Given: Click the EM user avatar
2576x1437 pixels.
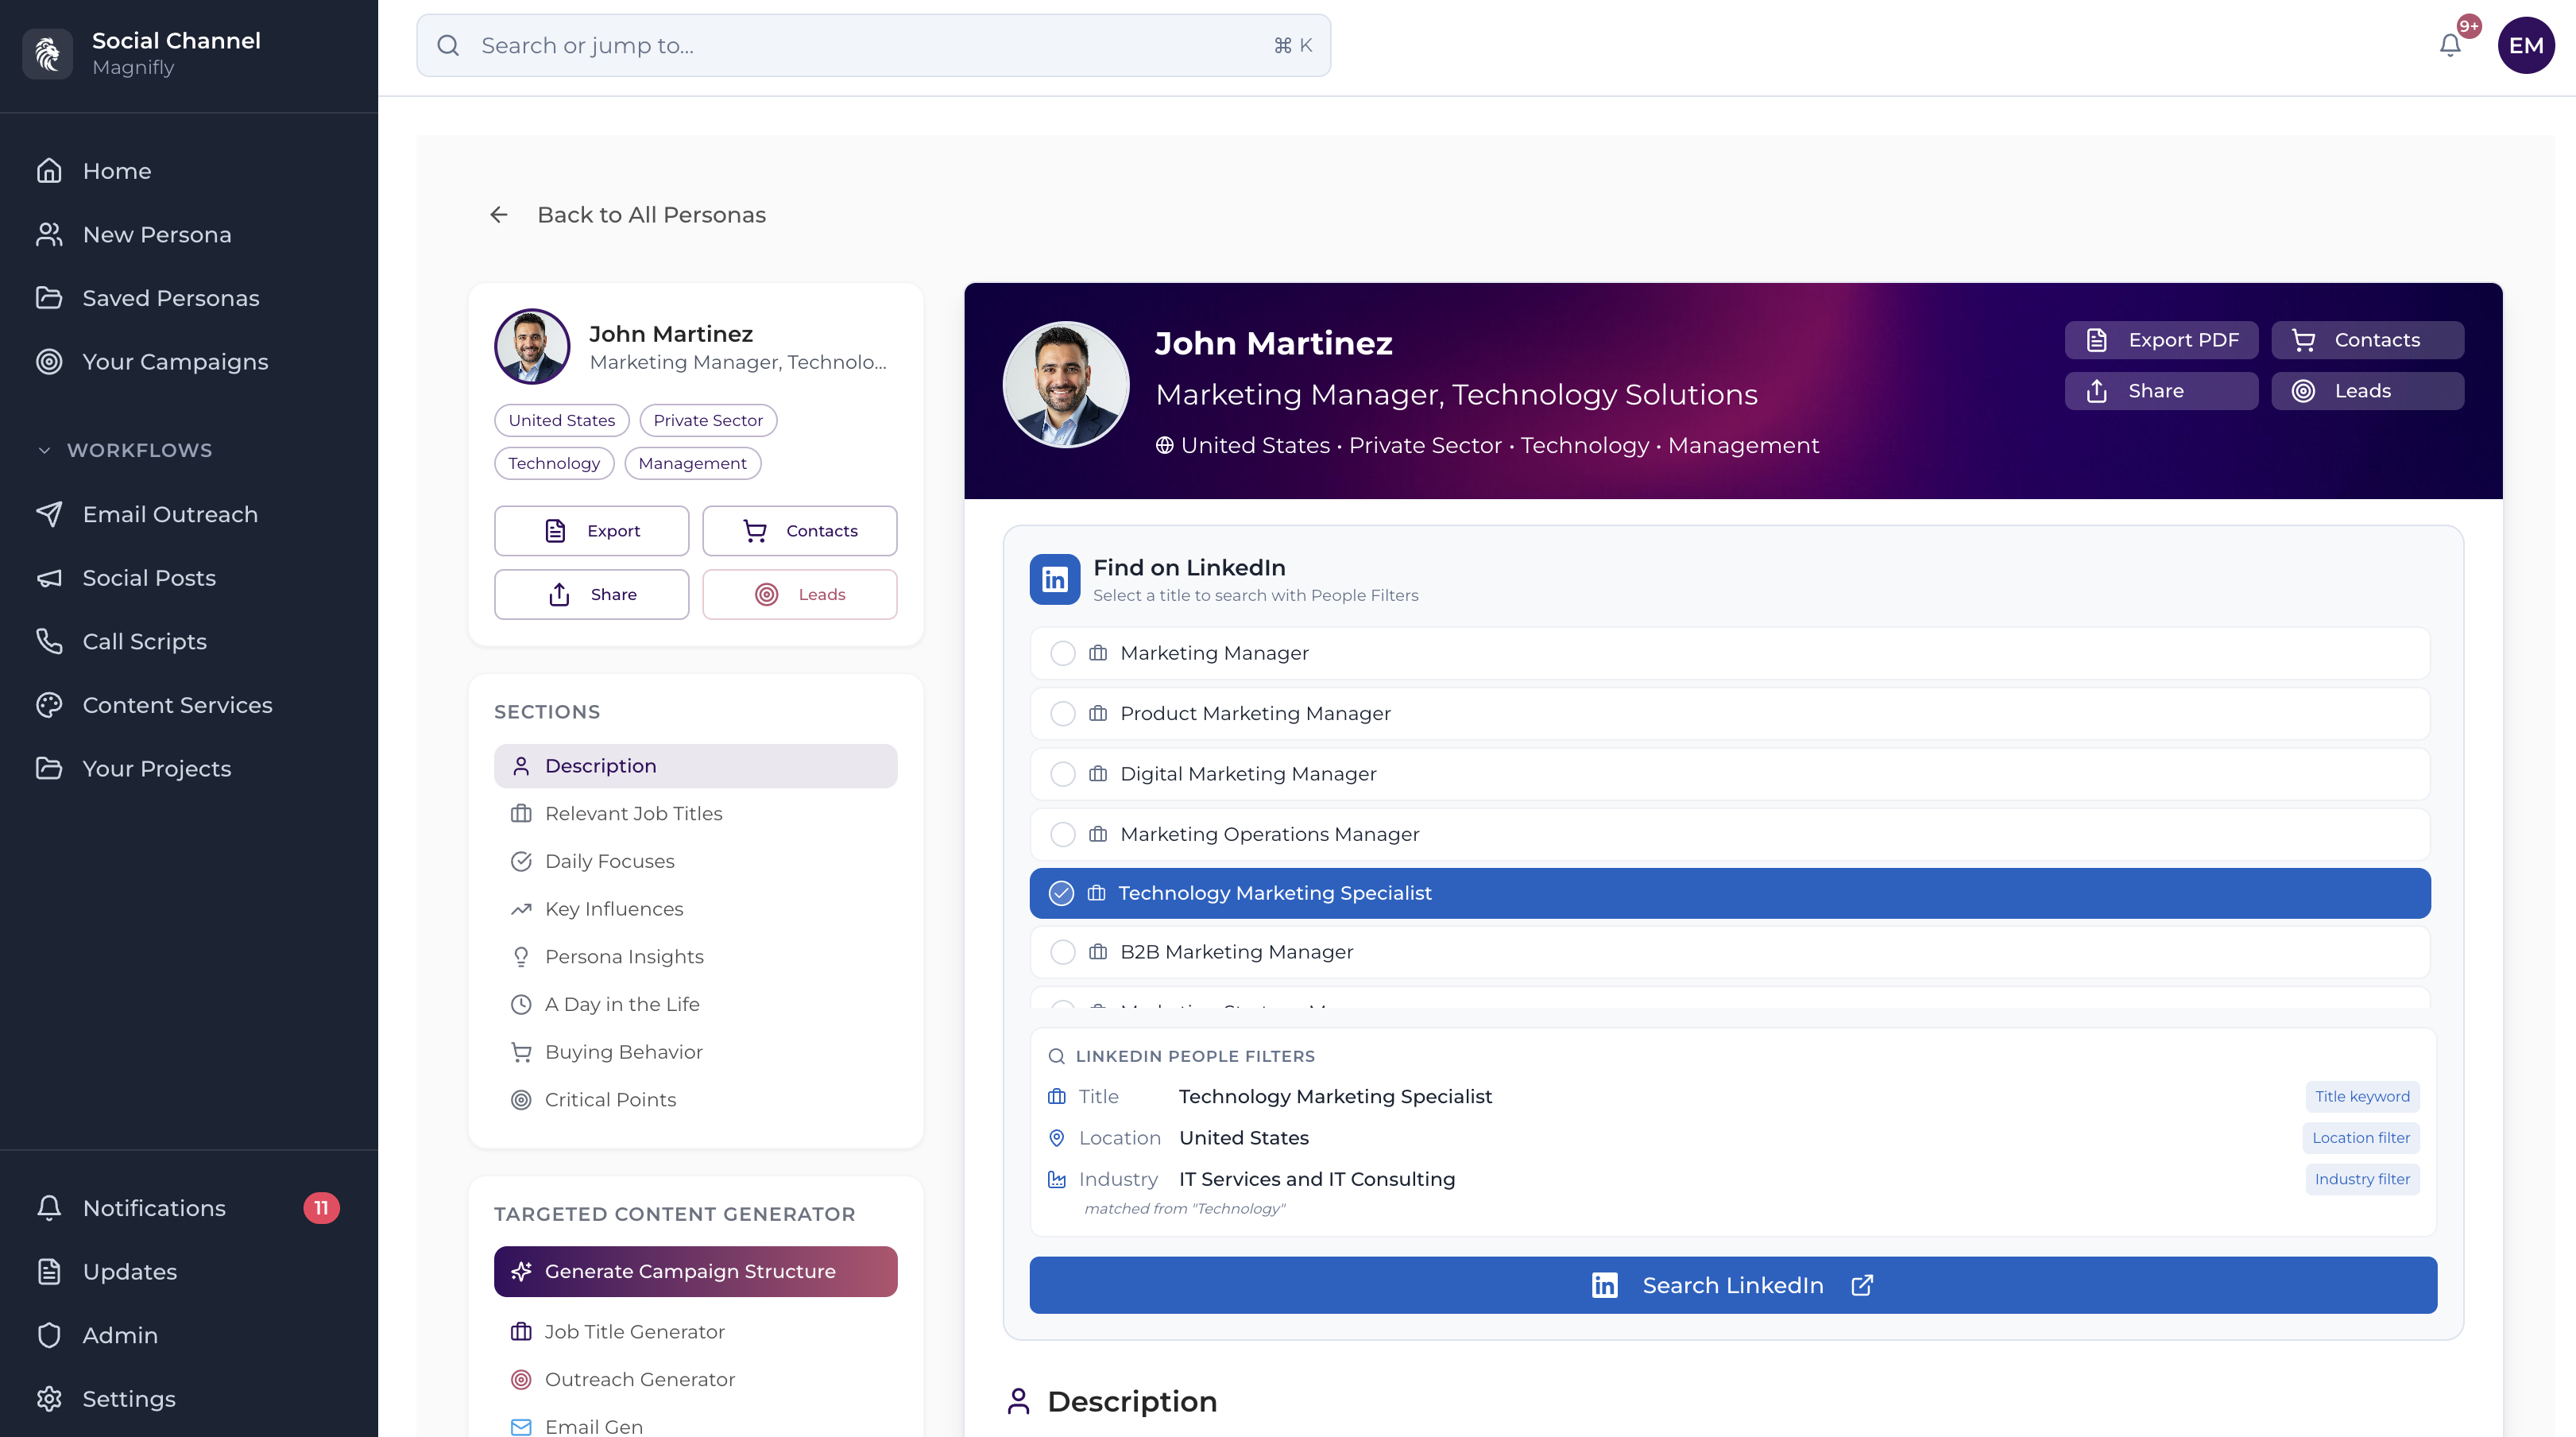Looking at the screenshot, I should (2525, 45).
